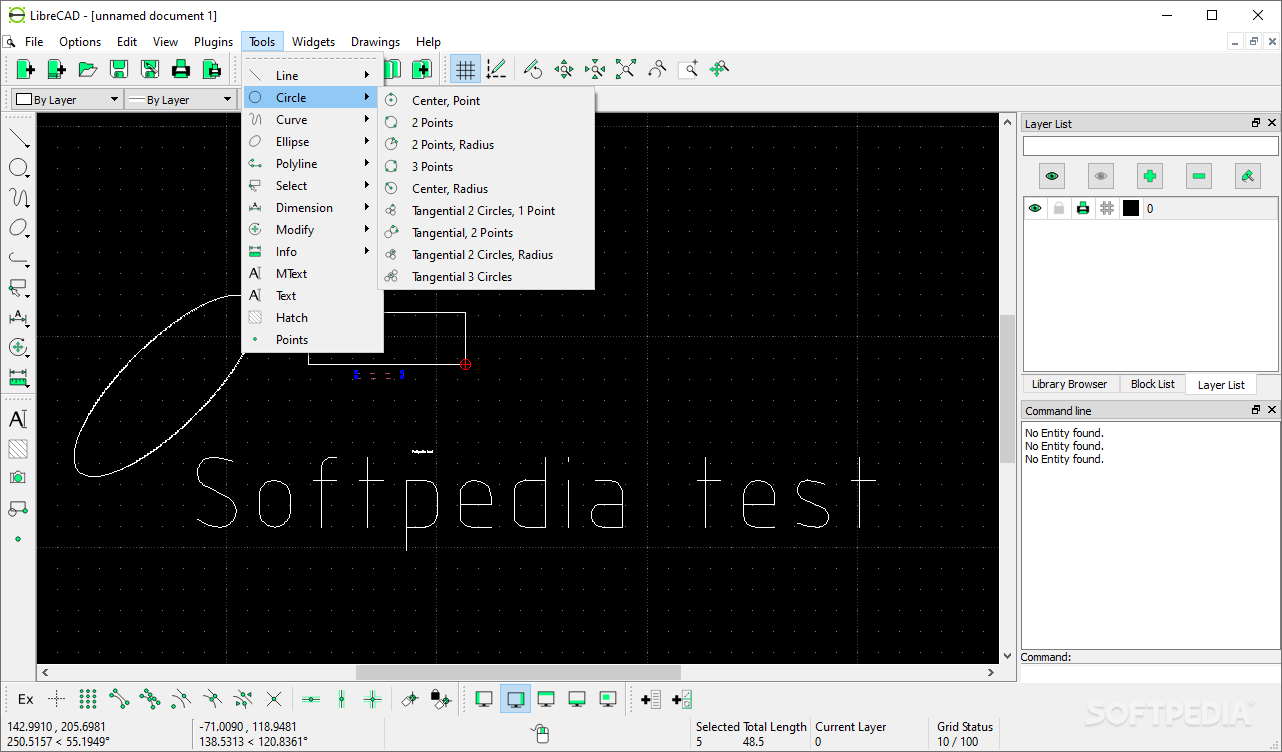
Task: Click the Auto Zoom icon
Action: 626,69
